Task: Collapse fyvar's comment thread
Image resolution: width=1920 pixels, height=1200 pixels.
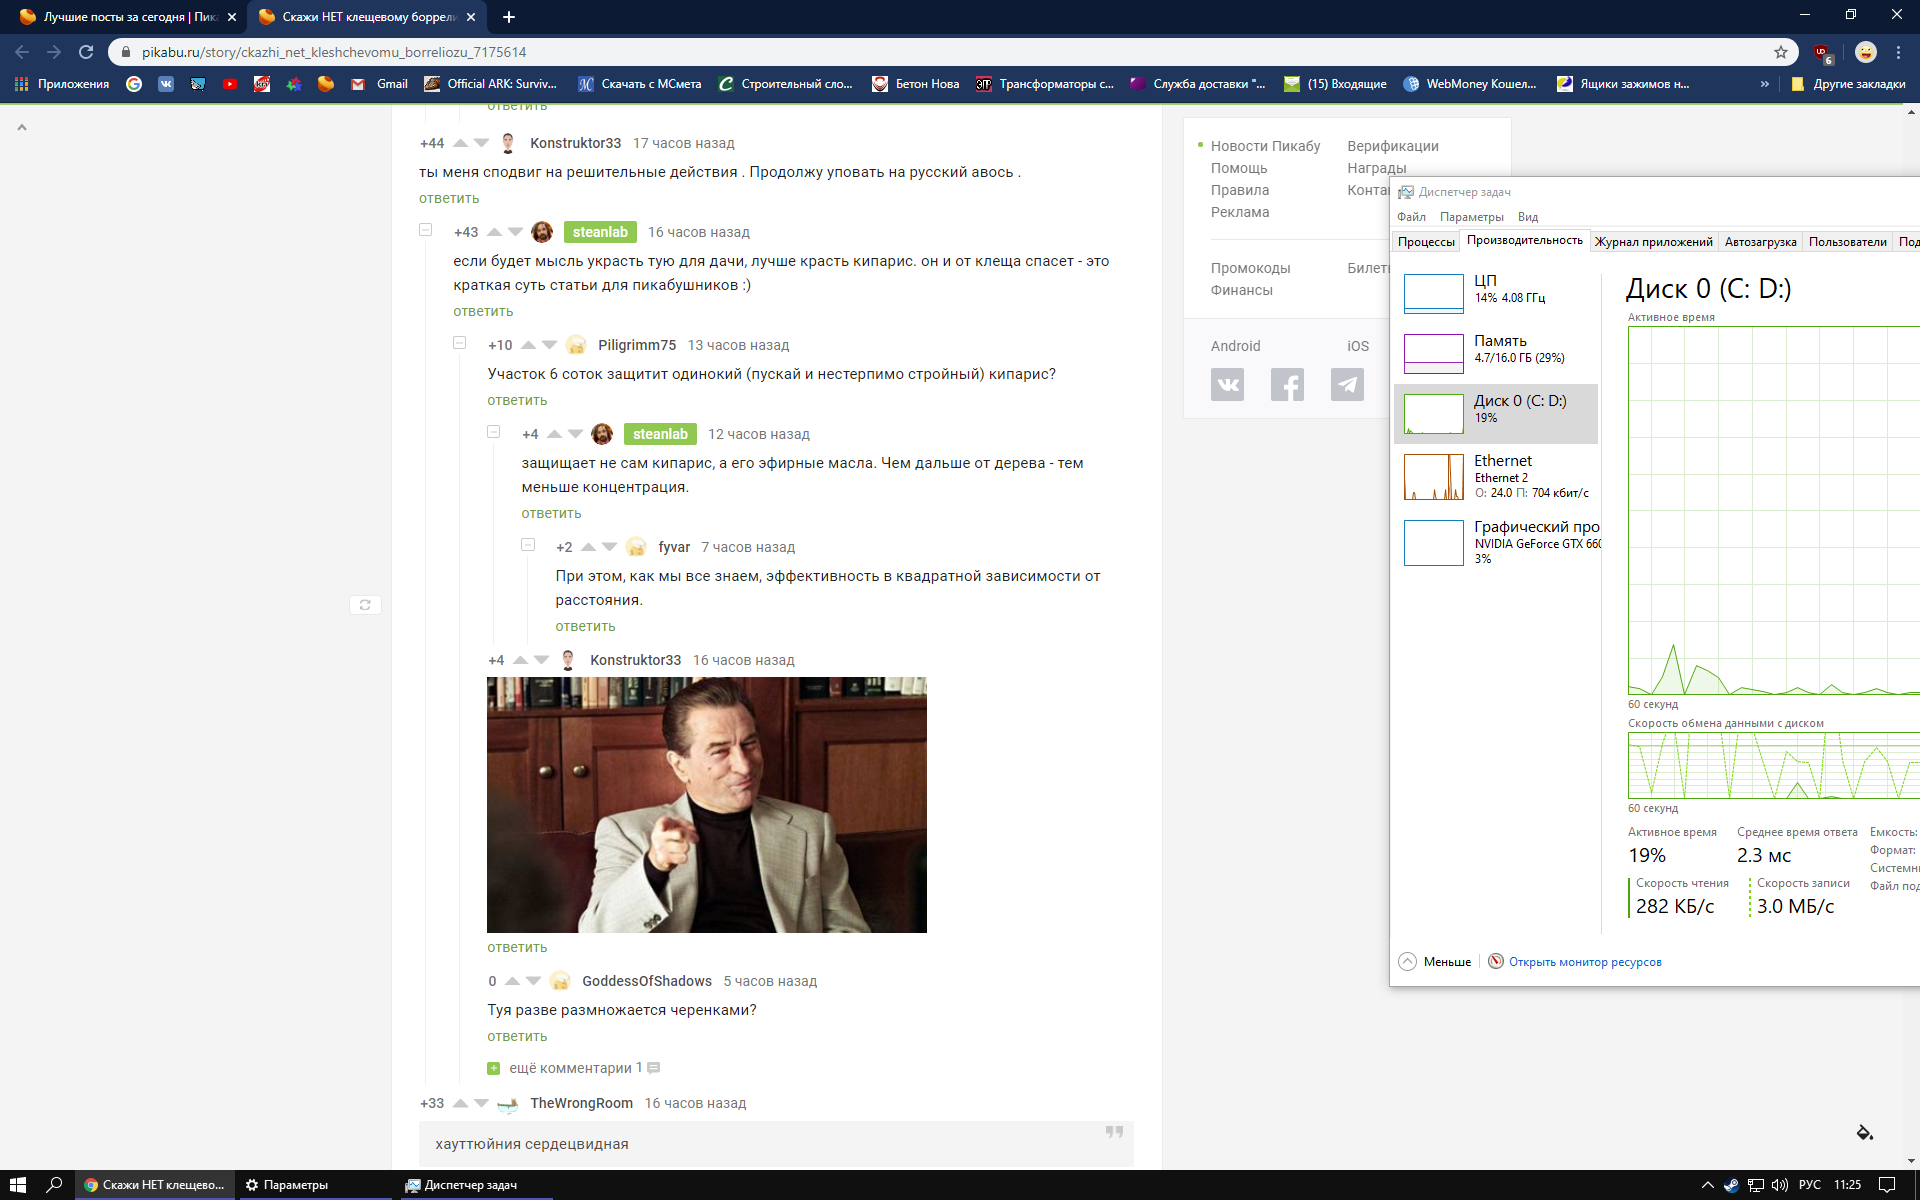Action: (x=527, y=545)
